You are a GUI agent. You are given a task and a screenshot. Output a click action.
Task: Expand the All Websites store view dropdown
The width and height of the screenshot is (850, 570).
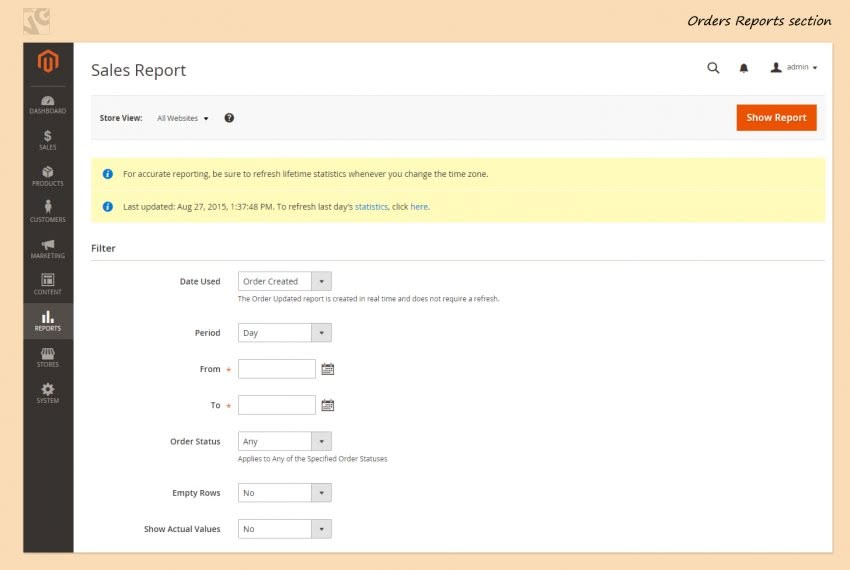click(x=183, y=118)
